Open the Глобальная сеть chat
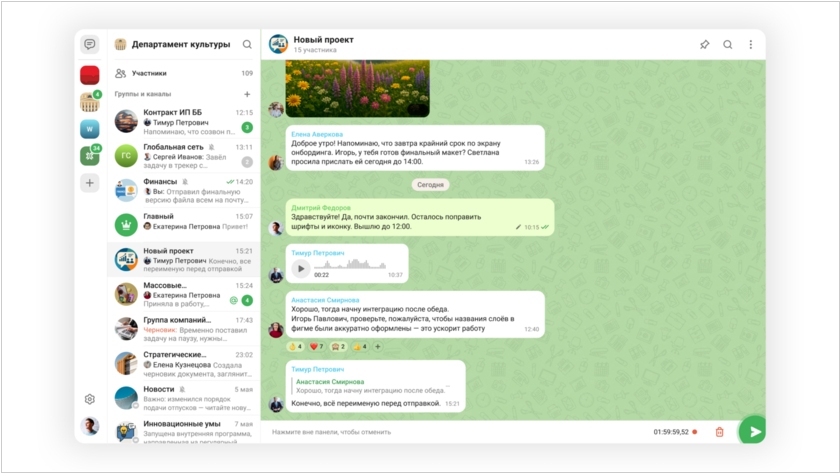 point(183,156)
